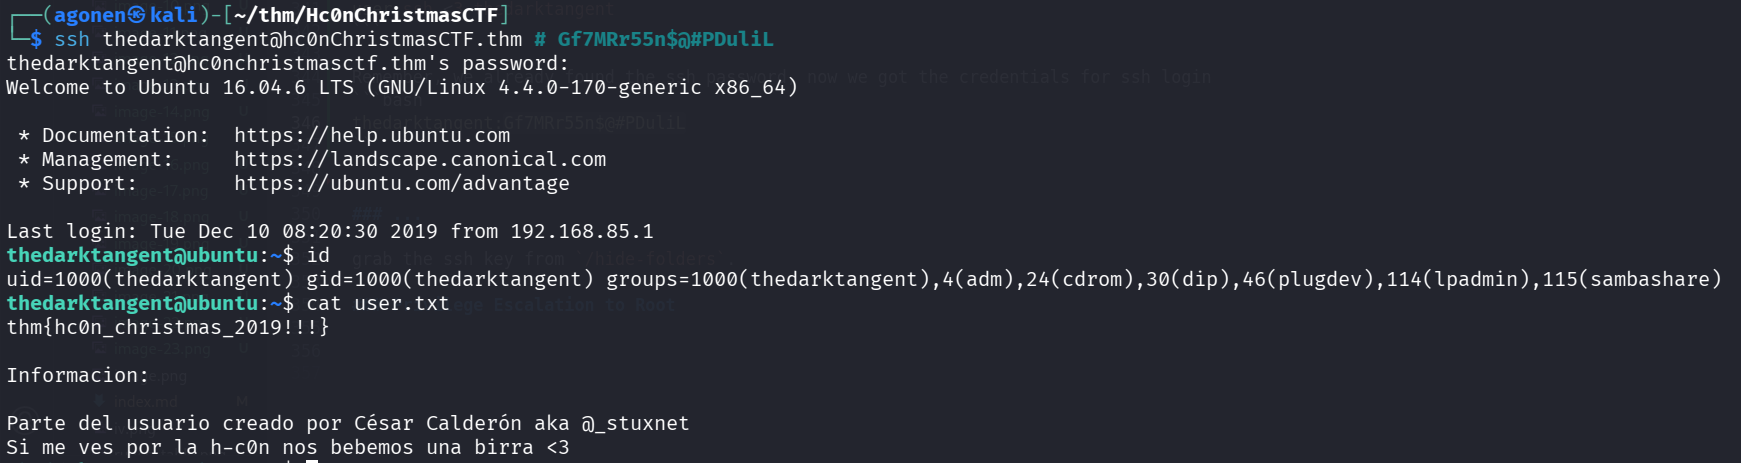This screenshot has height=463, width=1741.
Task: Click the thm{hc0n_christmas_2019!!!} flag text
Action: [x=168, y=327]
